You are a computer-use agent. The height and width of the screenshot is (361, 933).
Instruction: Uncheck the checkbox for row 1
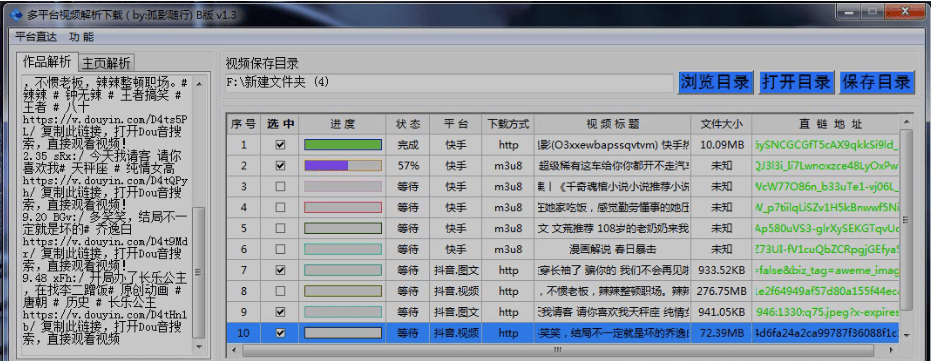point(280,145)
